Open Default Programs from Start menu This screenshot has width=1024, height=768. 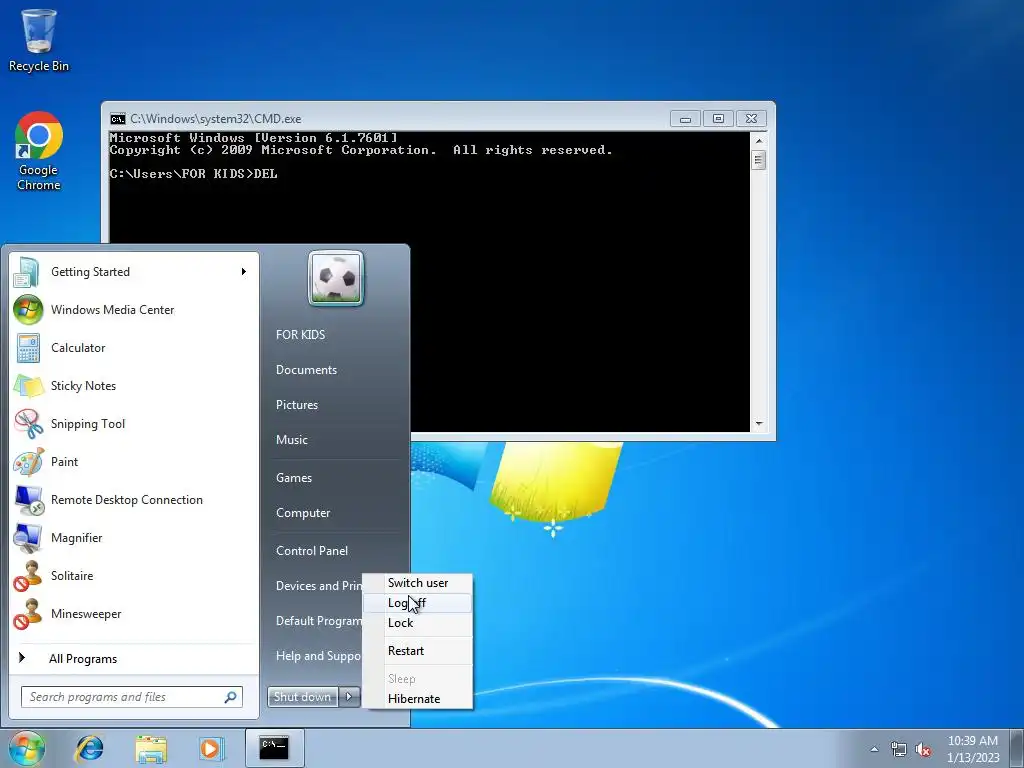tap(319, 621)
